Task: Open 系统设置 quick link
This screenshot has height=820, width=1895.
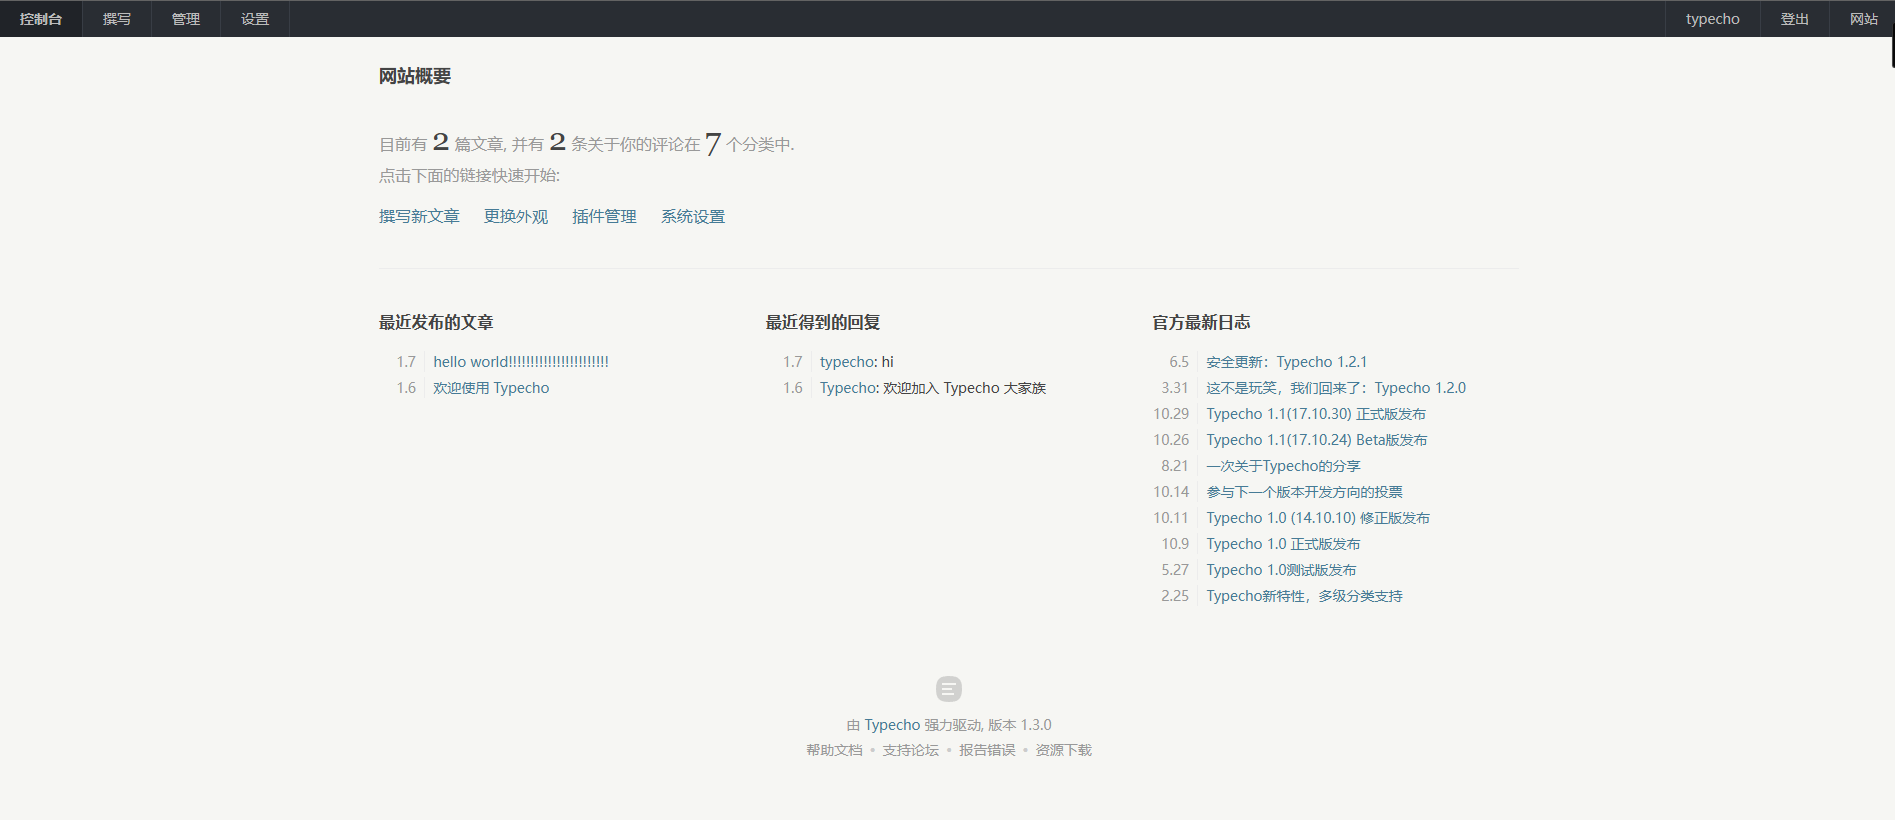Action: point(693,217)
